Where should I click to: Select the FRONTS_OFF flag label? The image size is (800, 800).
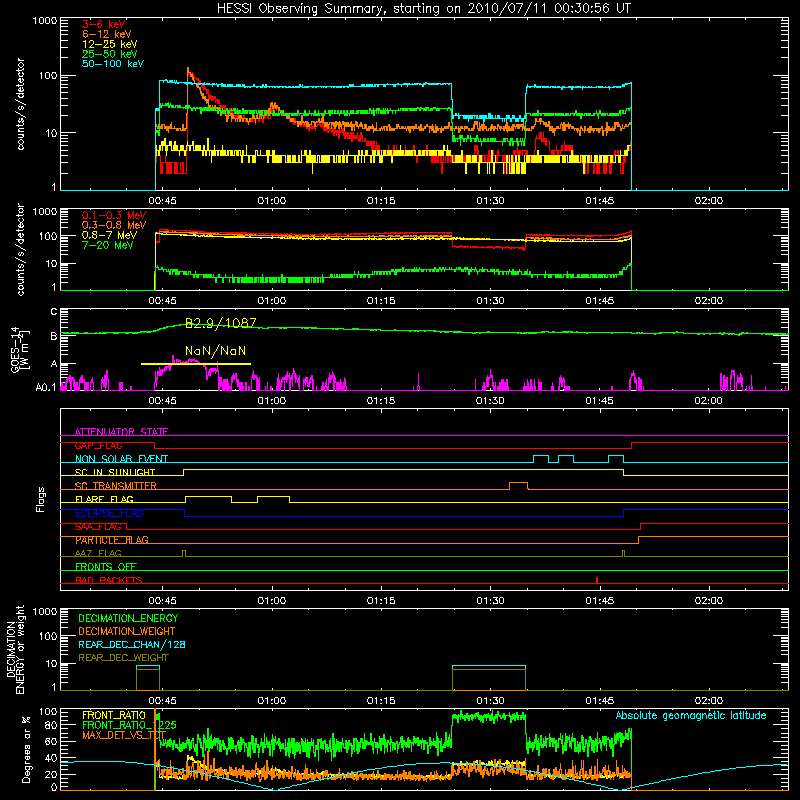pyautogui.click(x=106, y=566)
